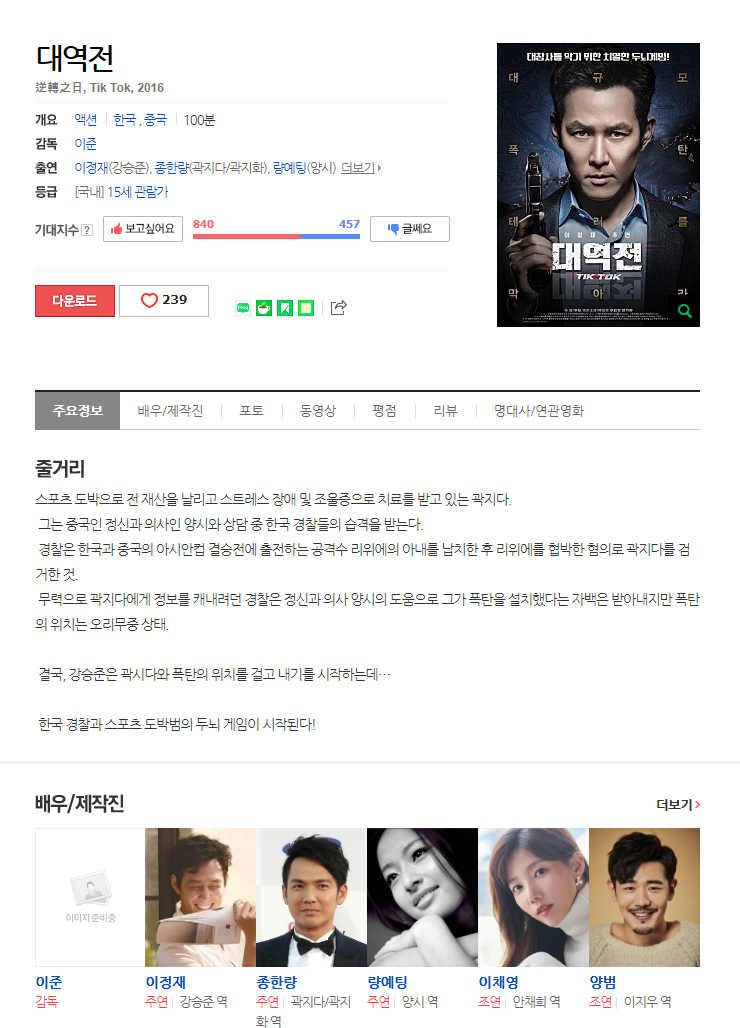Switch to the 포토 tab
The image size is (740, 1028).
point(251,411)
